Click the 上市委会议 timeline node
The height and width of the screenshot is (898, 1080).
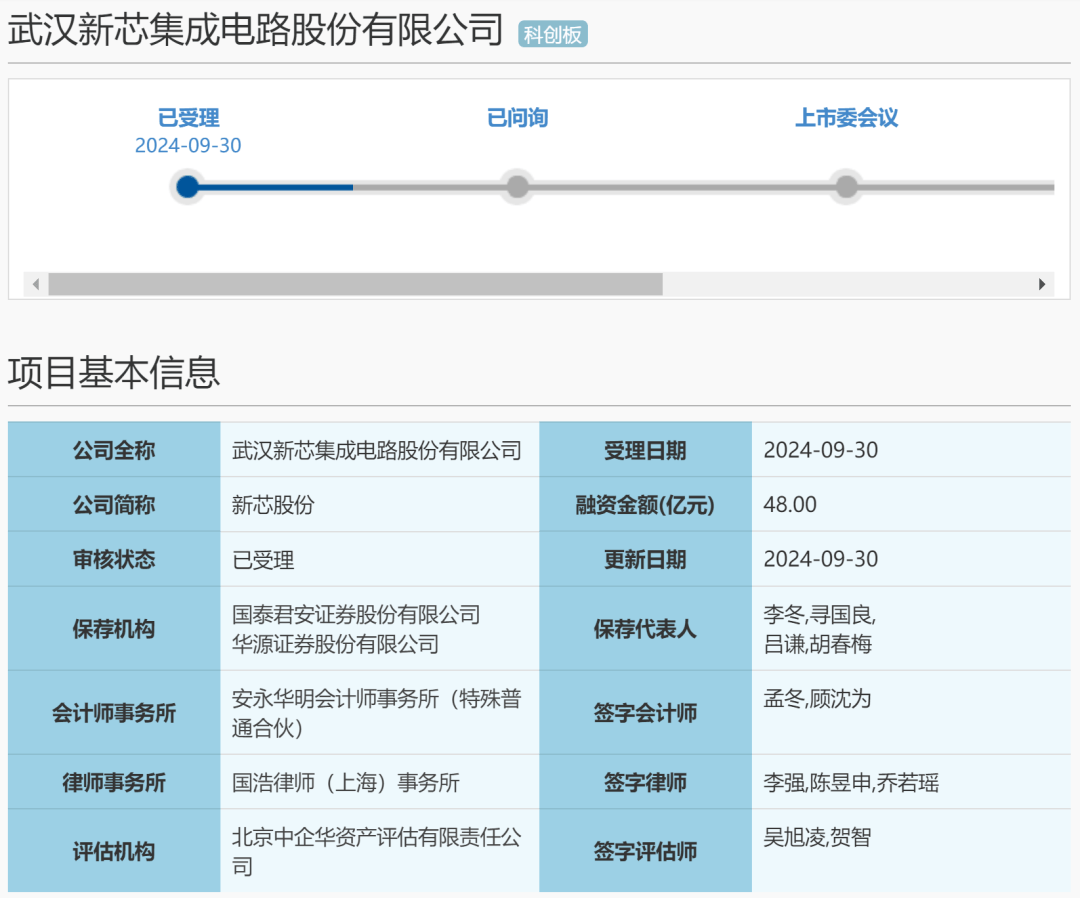pyautogui.click(x=847, y=187)
